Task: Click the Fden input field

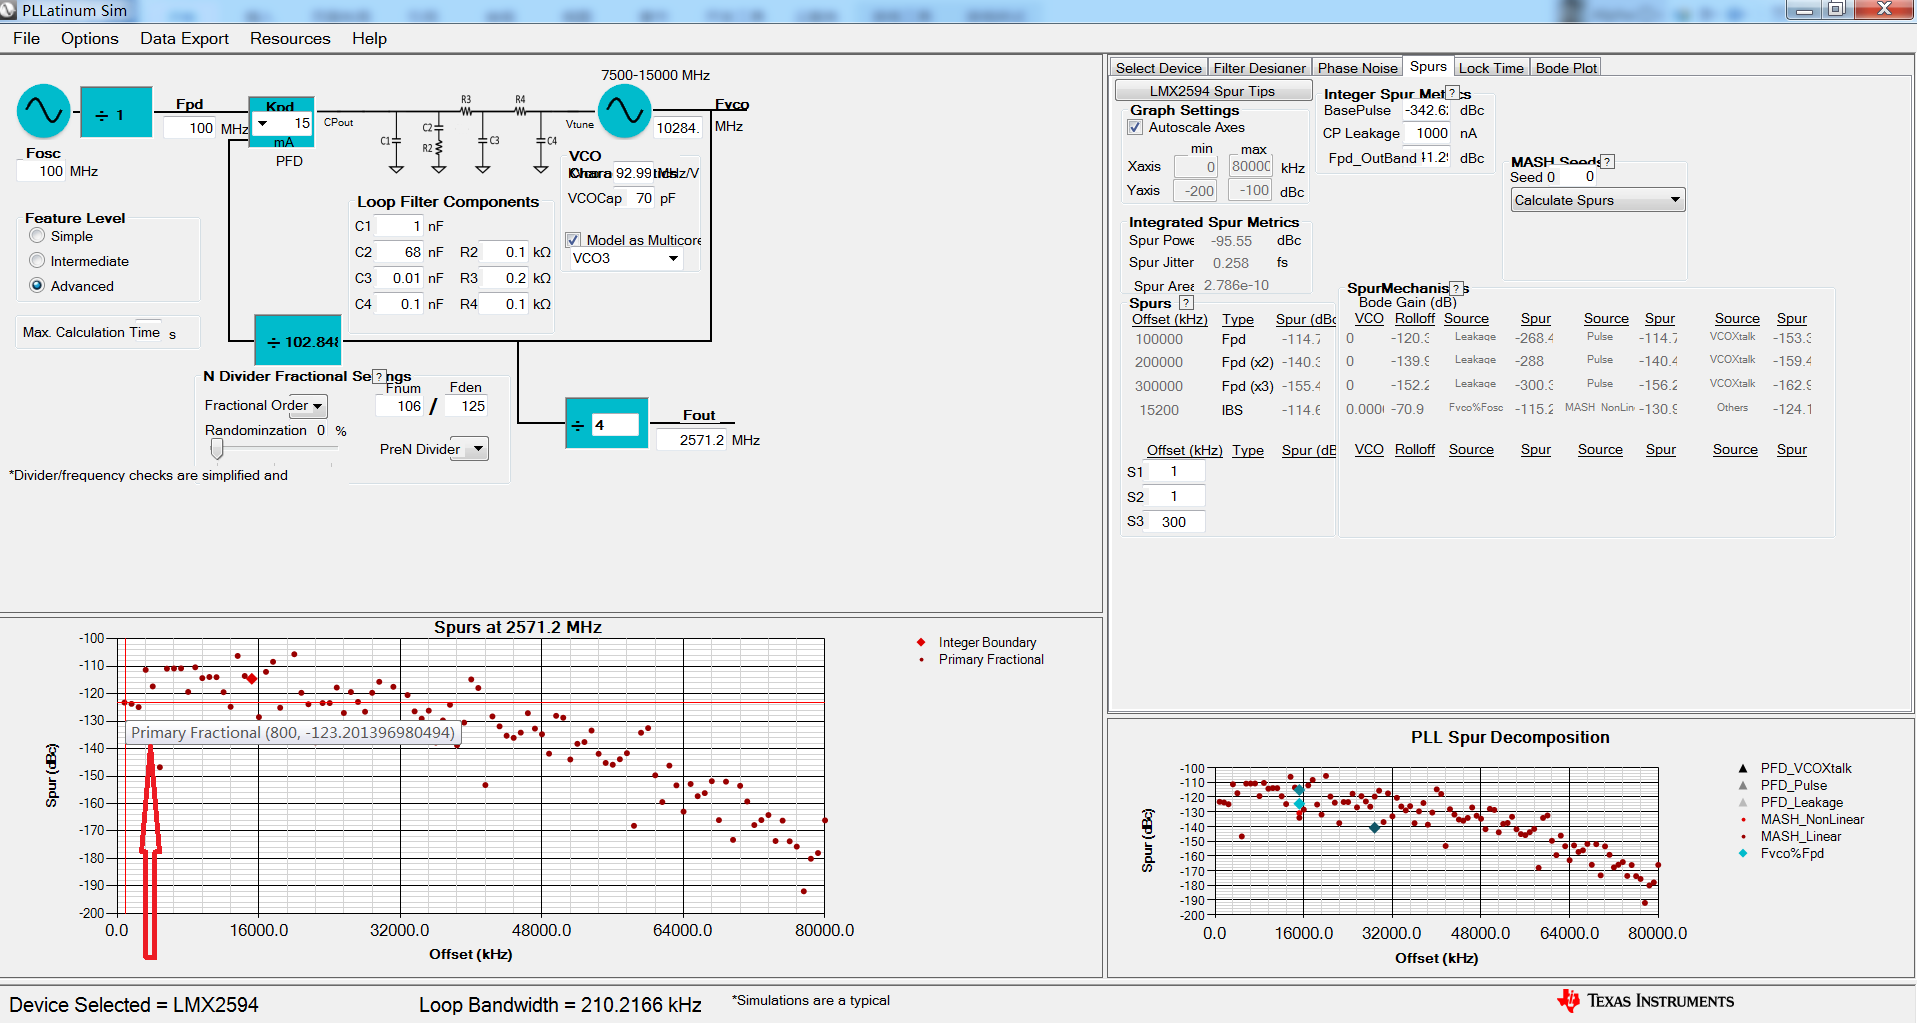Action: click(x=466, y=406)
